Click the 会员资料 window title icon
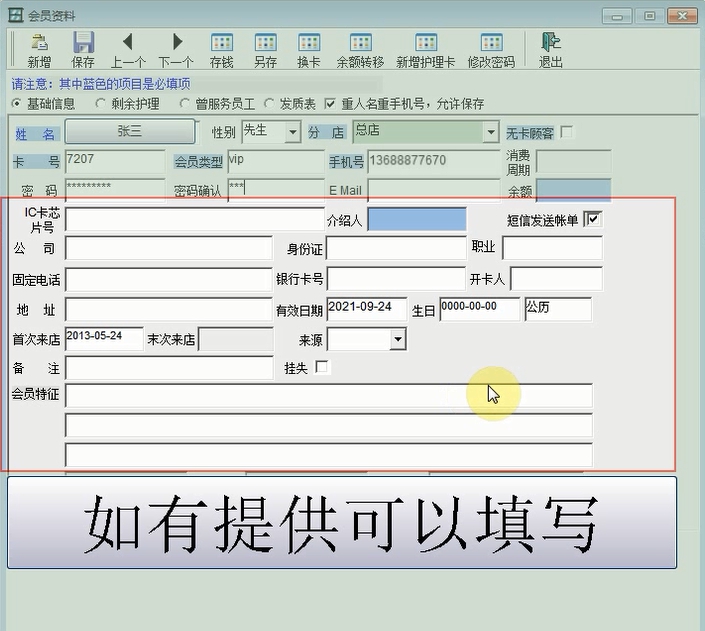Image resolution: width=705 pixels, height=631 pixels. [16, 15]
